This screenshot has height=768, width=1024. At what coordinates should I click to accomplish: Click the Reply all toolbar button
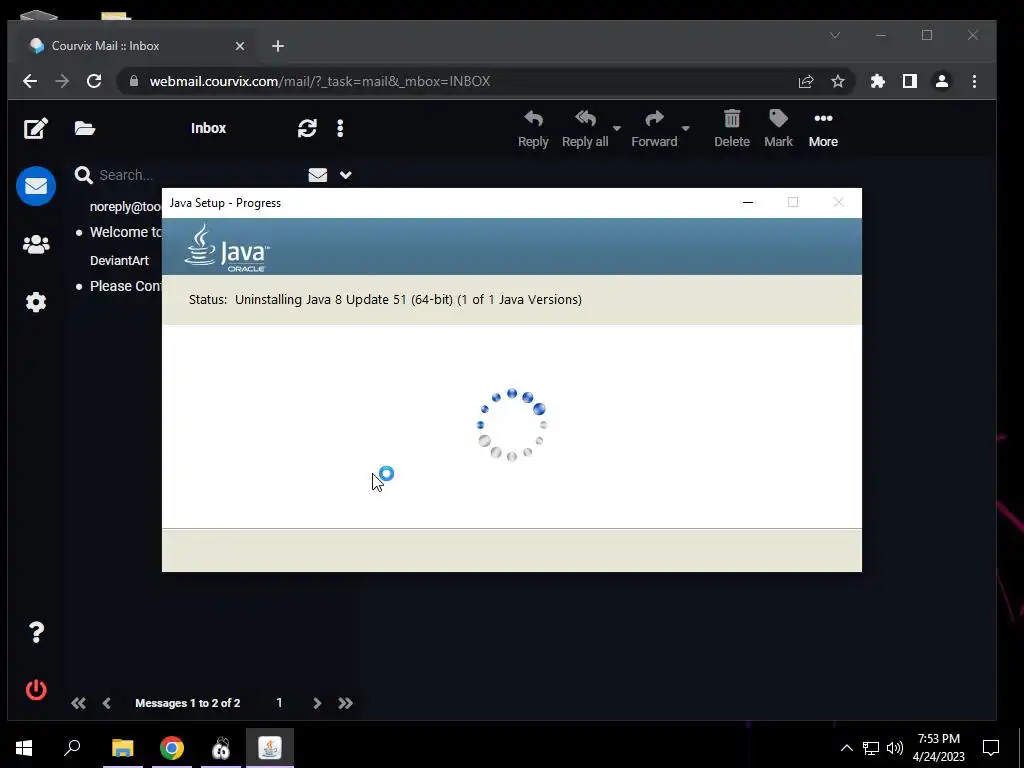(x=585, y=129)
